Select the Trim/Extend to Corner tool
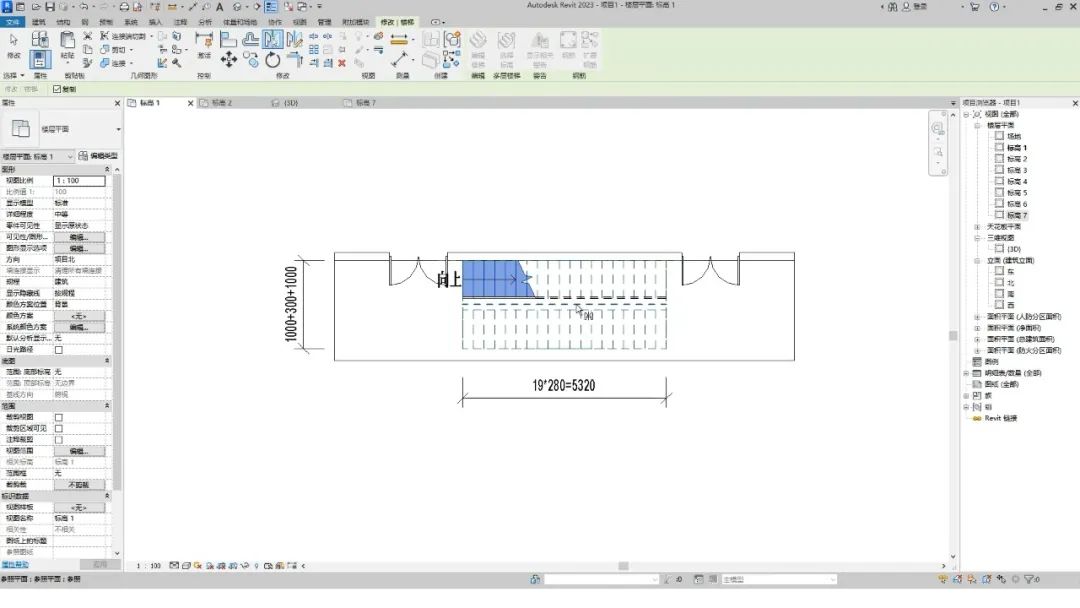The width and height of the screenshot is (1080, 608). tap(294, 60)
